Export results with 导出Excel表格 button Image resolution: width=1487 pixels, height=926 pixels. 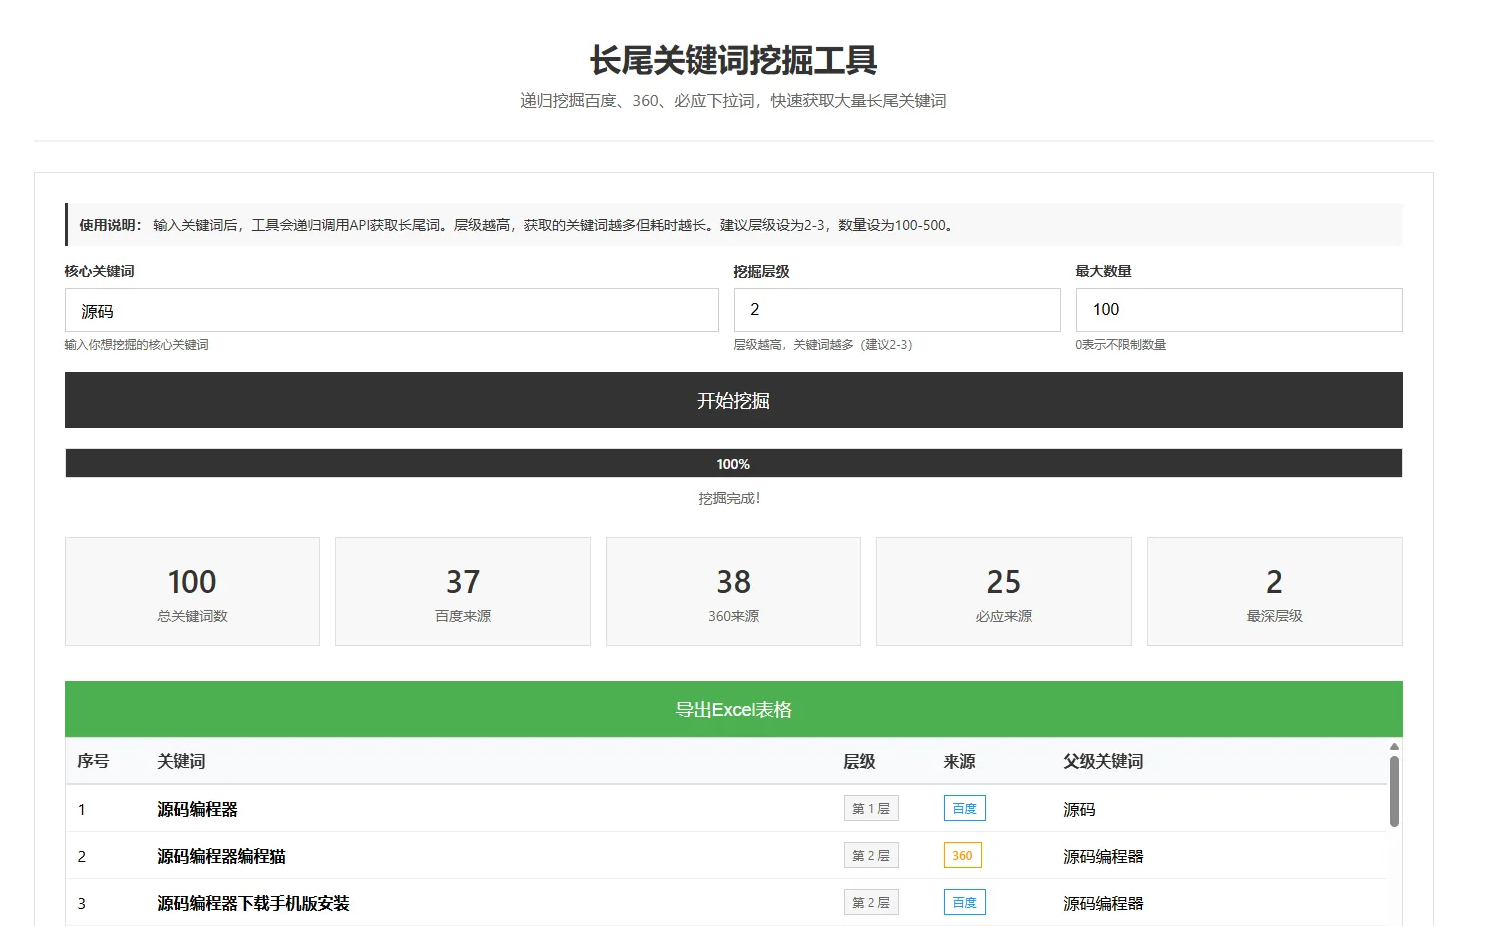pyautogui.click(x=733, y=709)
